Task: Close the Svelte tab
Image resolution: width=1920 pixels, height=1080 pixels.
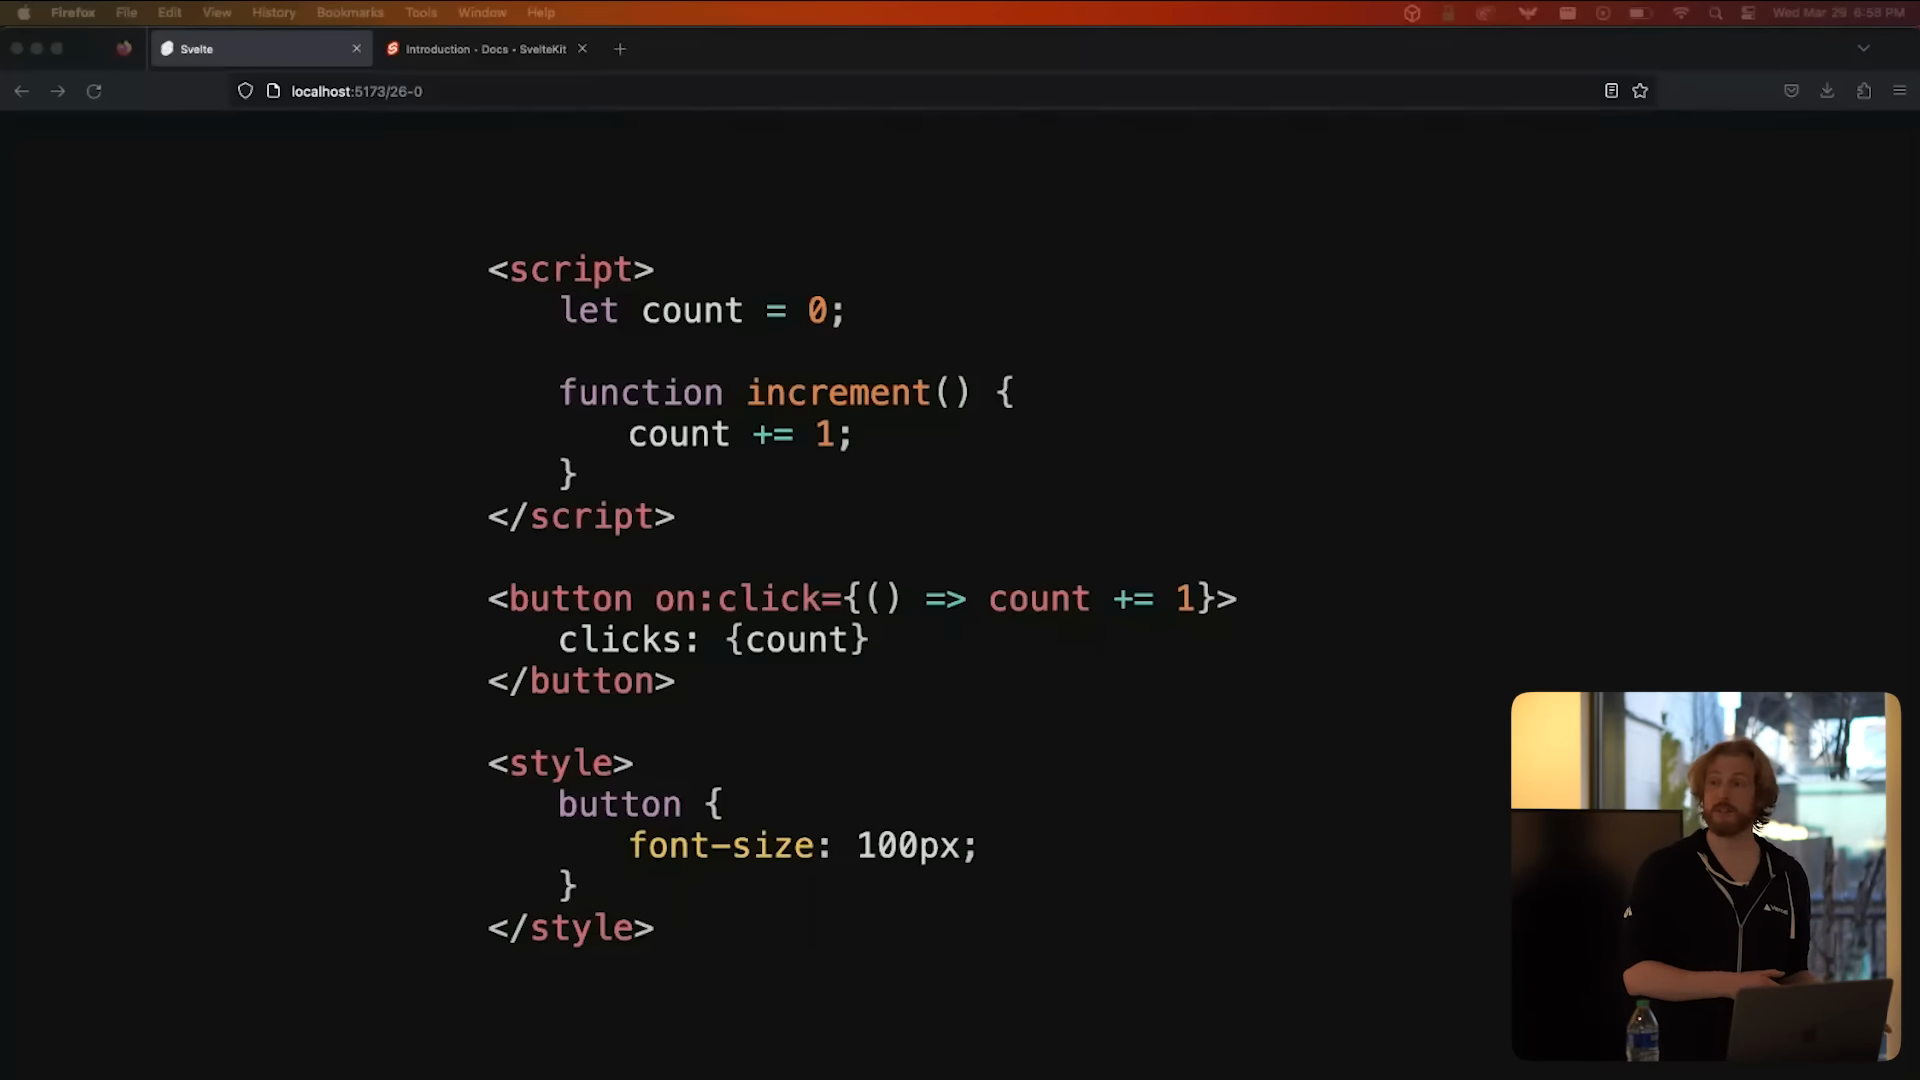Action: tap(357, 49)
